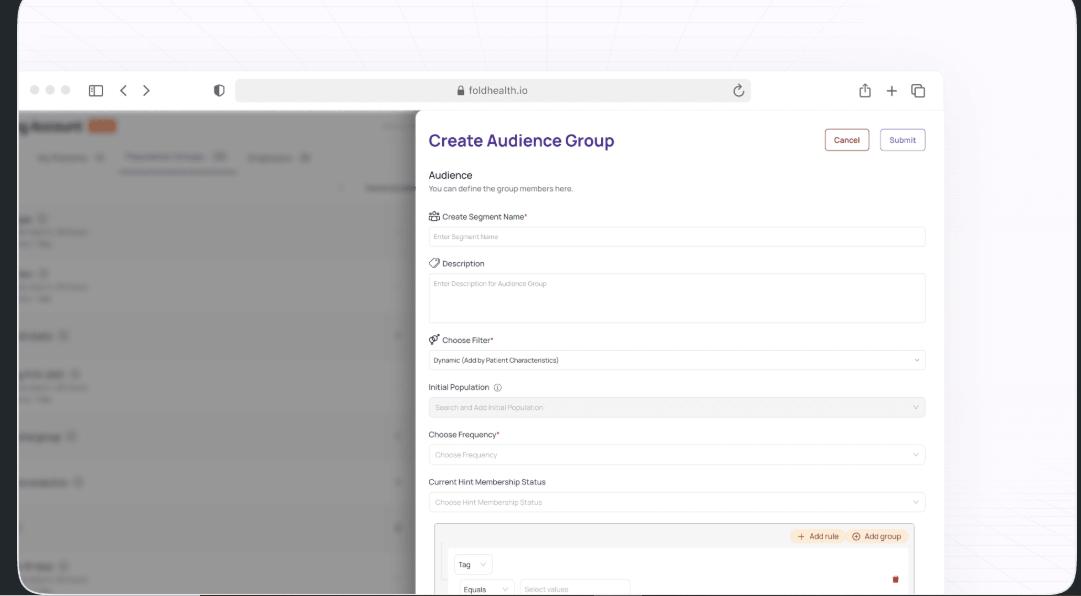Click the privacy shield icon

click(x=219, y=90)
